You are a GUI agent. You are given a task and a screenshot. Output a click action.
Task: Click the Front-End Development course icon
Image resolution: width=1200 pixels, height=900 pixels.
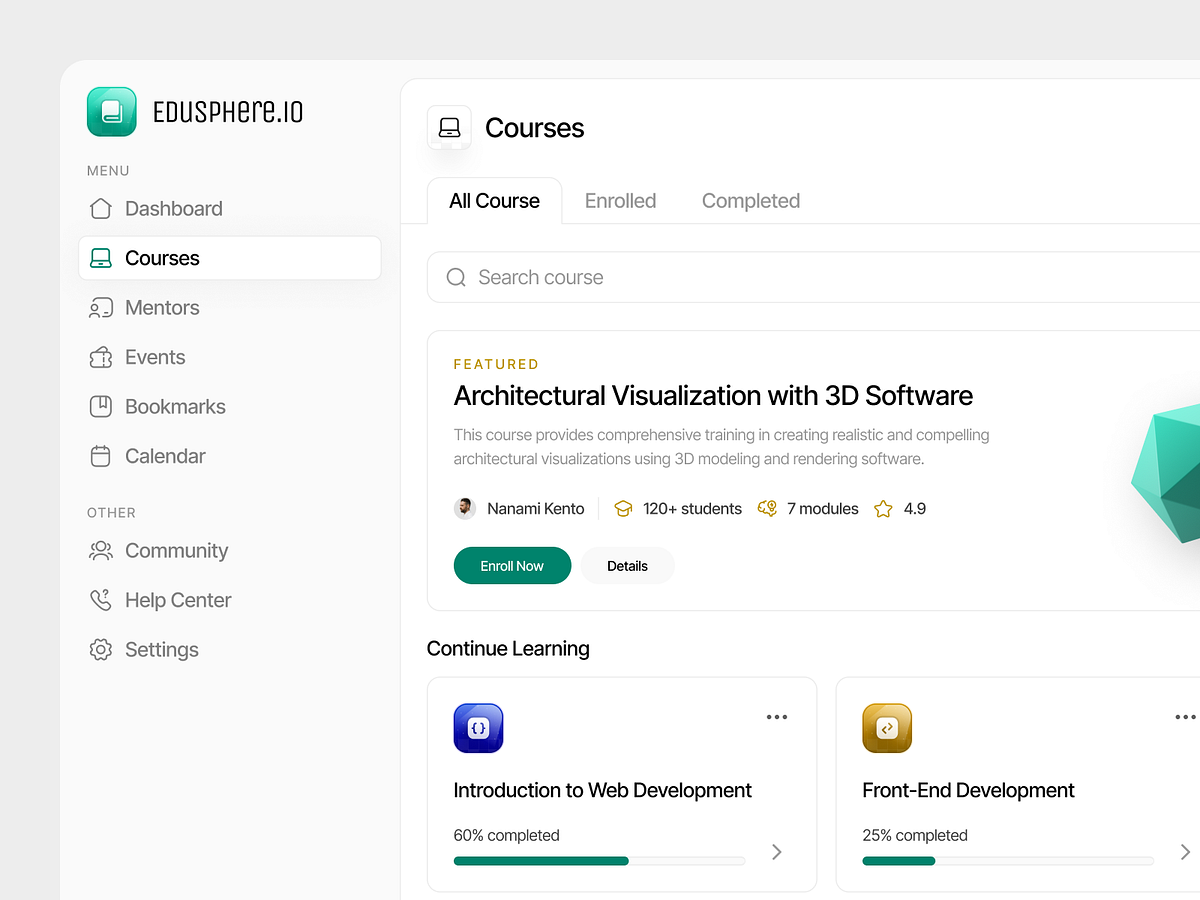[887, 728]
